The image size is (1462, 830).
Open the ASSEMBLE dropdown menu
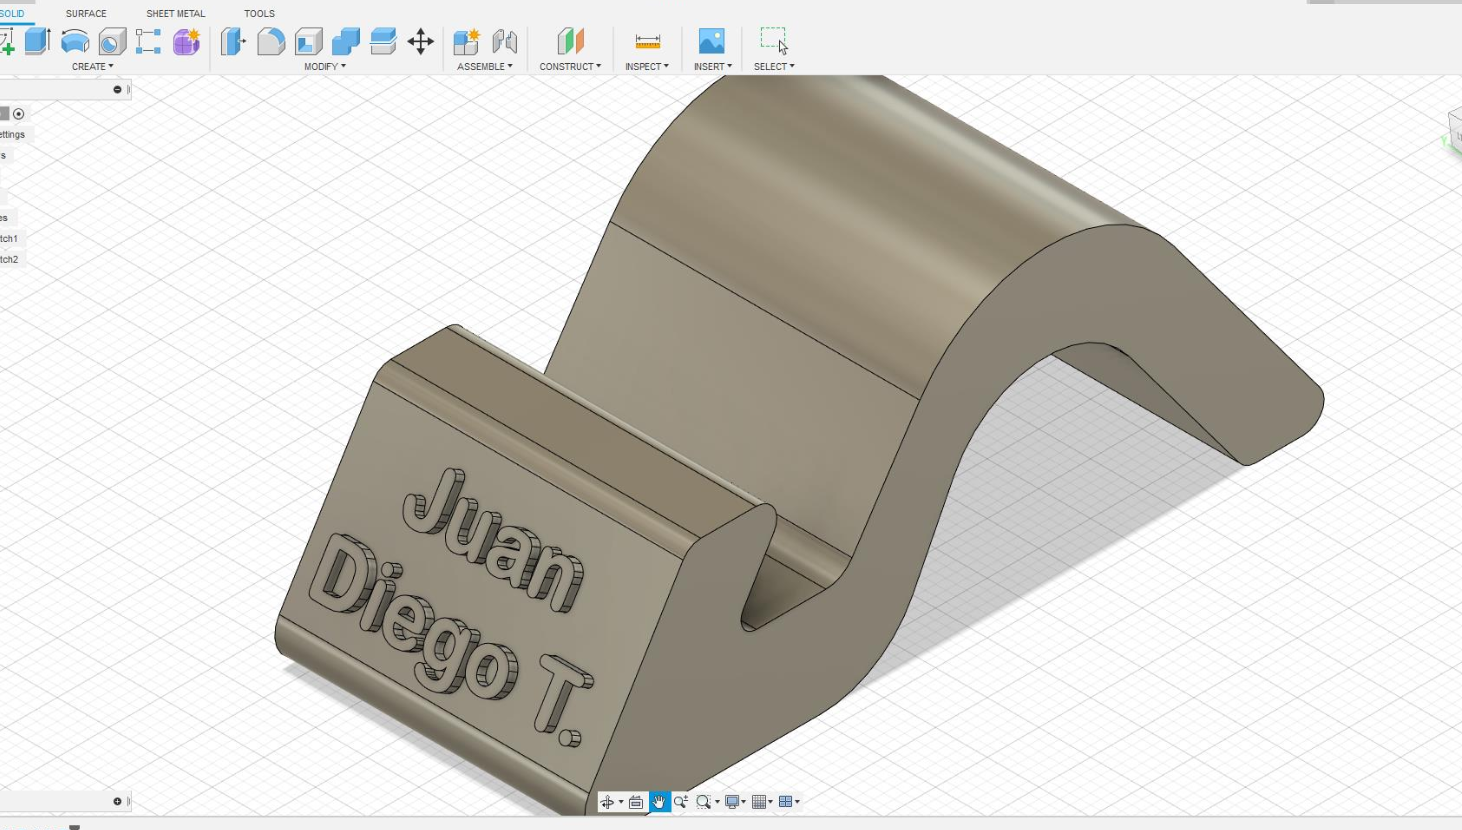(485, 67)
